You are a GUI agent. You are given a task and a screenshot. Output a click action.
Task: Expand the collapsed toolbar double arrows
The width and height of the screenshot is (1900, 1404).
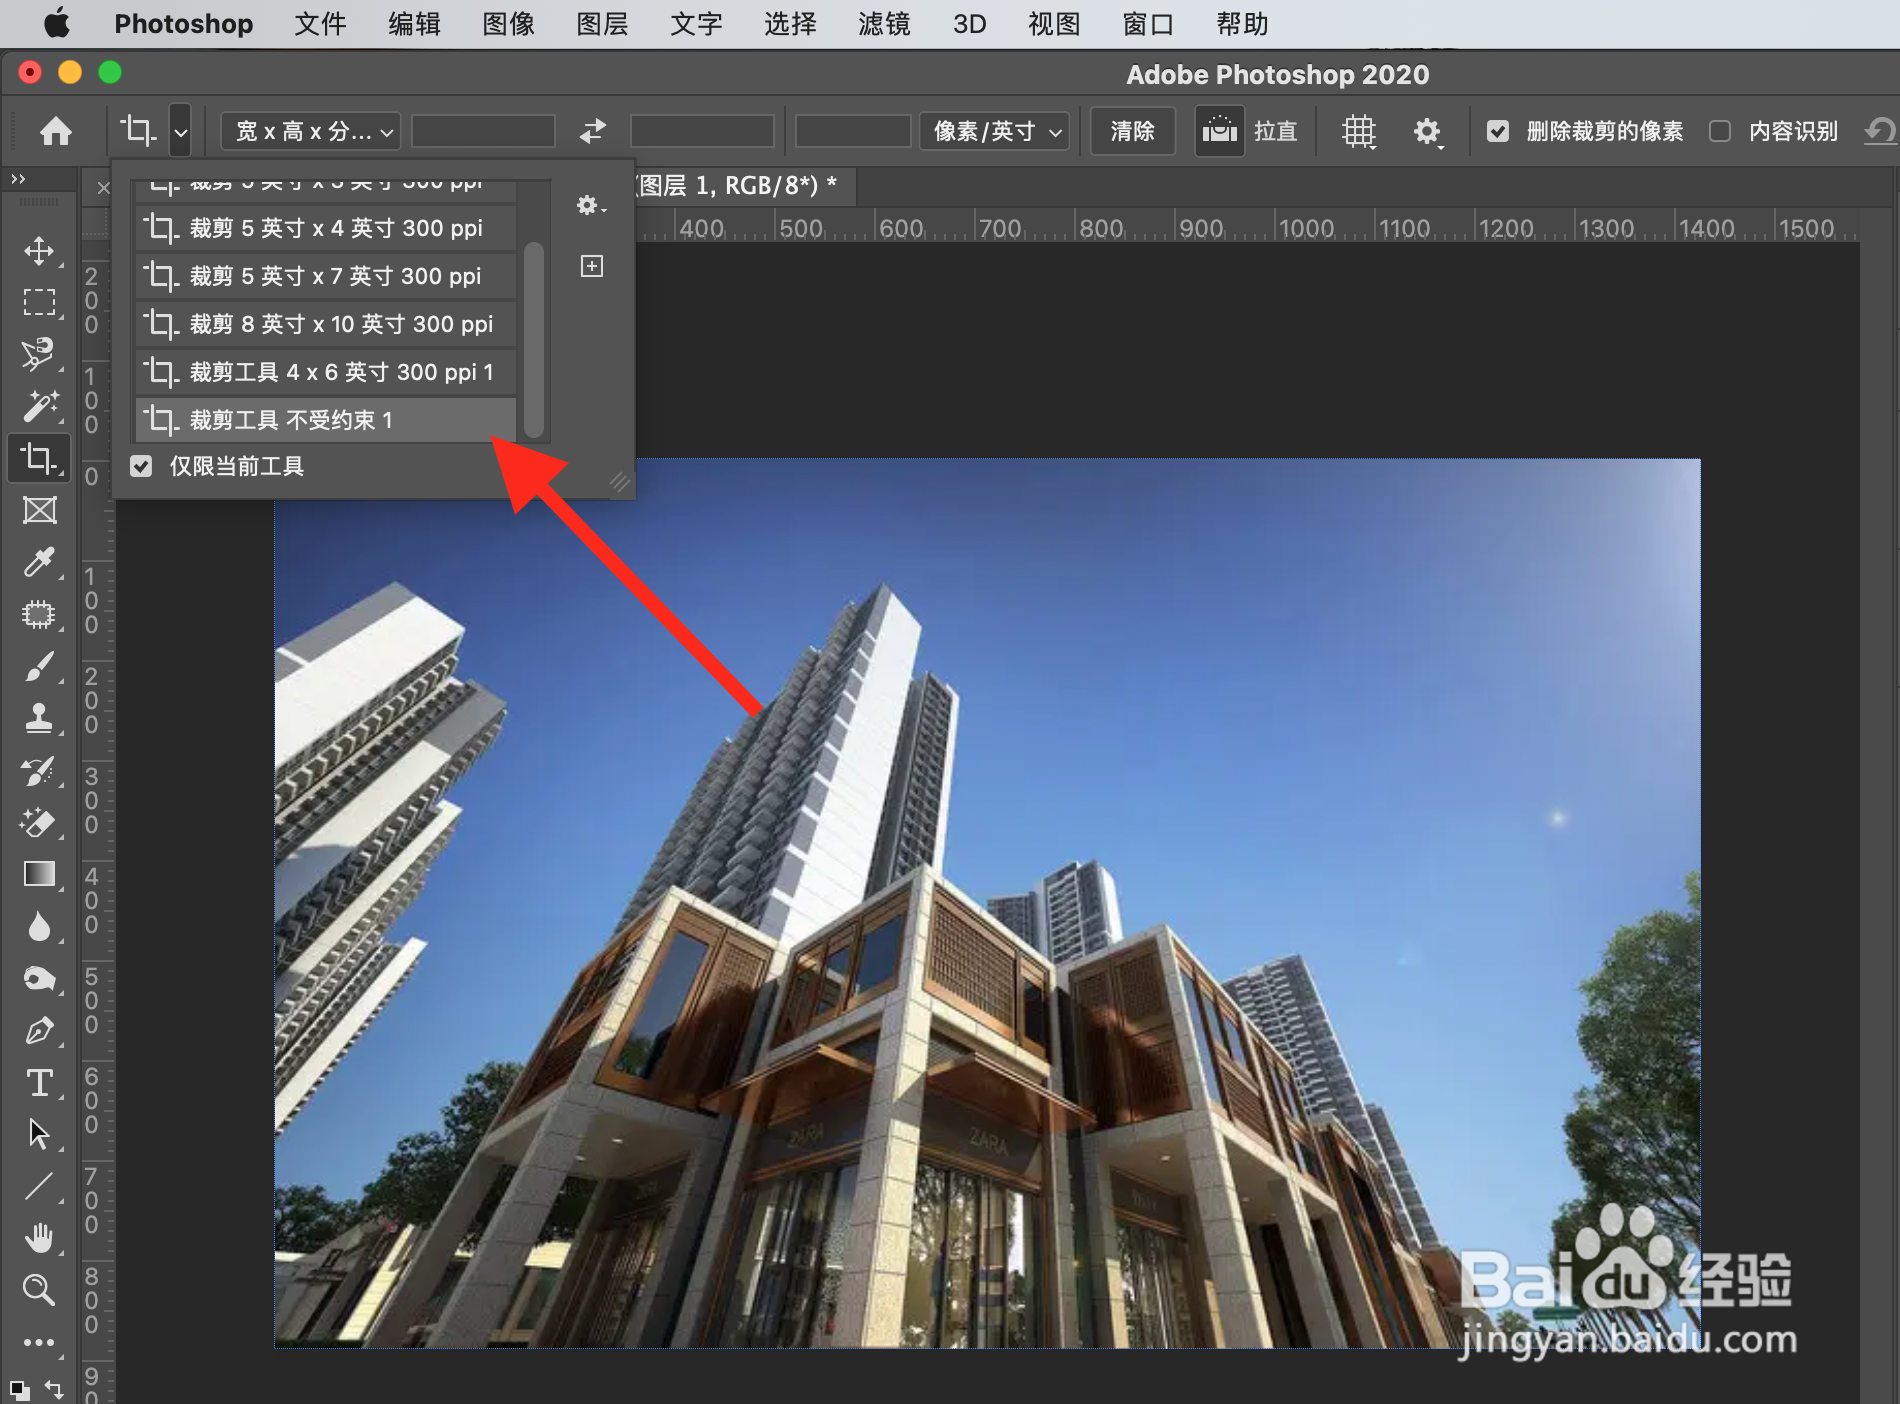(18, 179)
